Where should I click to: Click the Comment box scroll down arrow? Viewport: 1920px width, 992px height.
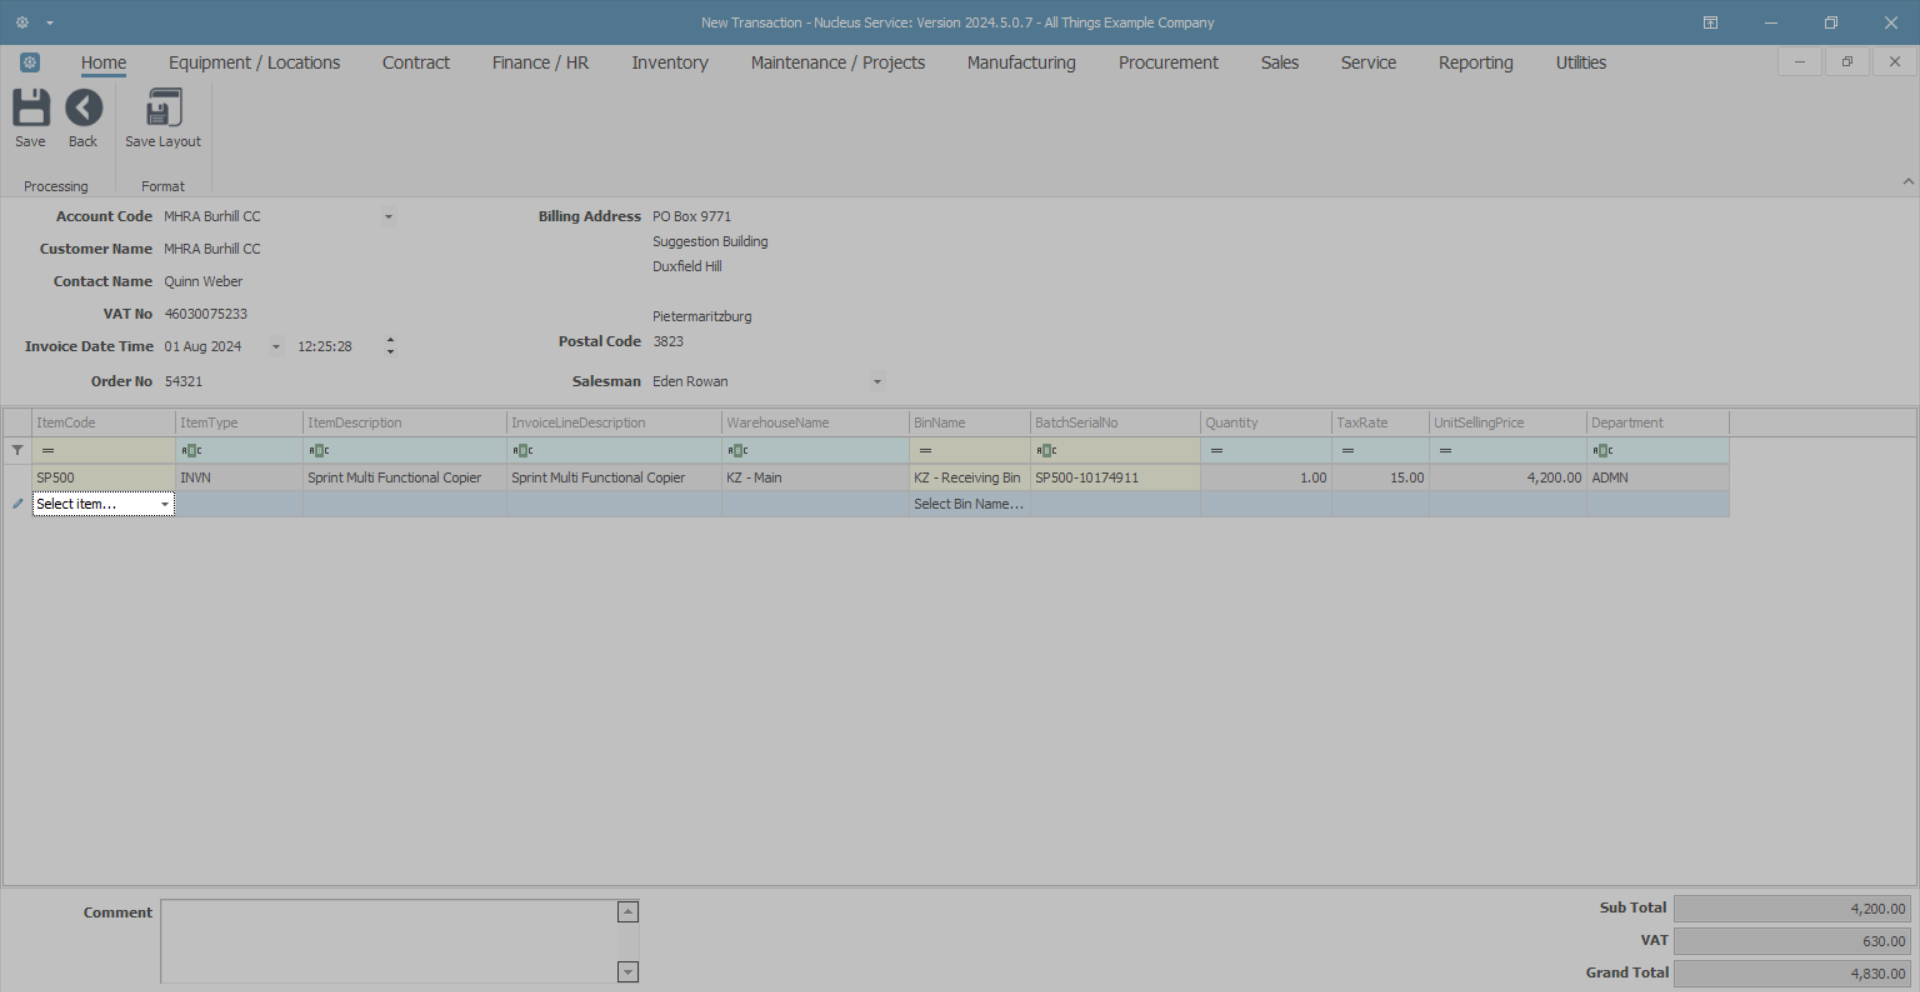[628, 971]
